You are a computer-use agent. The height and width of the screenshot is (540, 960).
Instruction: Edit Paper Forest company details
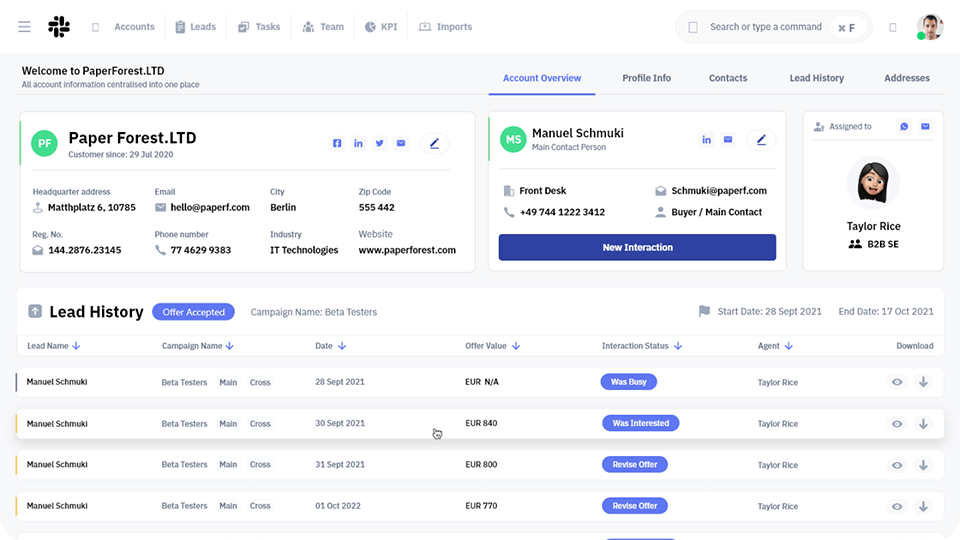pyautogui.click(x=434, y=143)
